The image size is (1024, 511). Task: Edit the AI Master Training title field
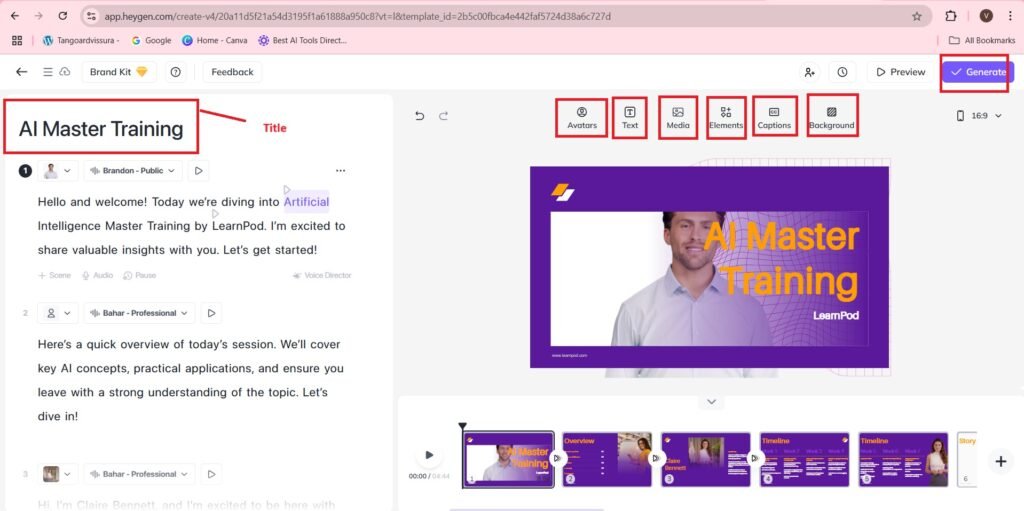[101, 129]
